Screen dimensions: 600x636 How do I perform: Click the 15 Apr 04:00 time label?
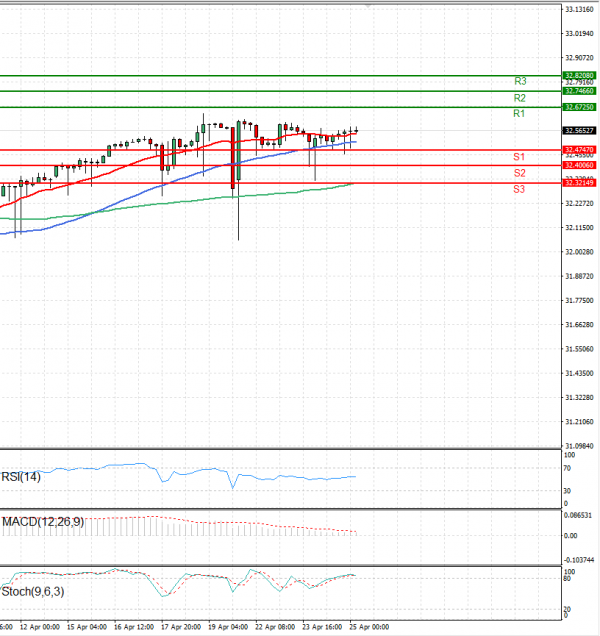point(87,627)
